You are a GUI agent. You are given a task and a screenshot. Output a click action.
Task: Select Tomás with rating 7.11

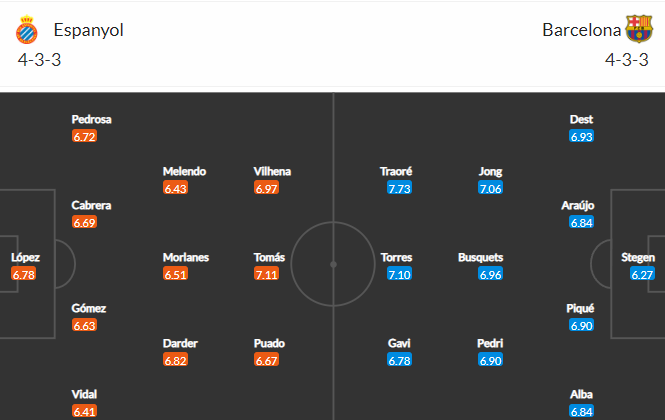(269, 258)
